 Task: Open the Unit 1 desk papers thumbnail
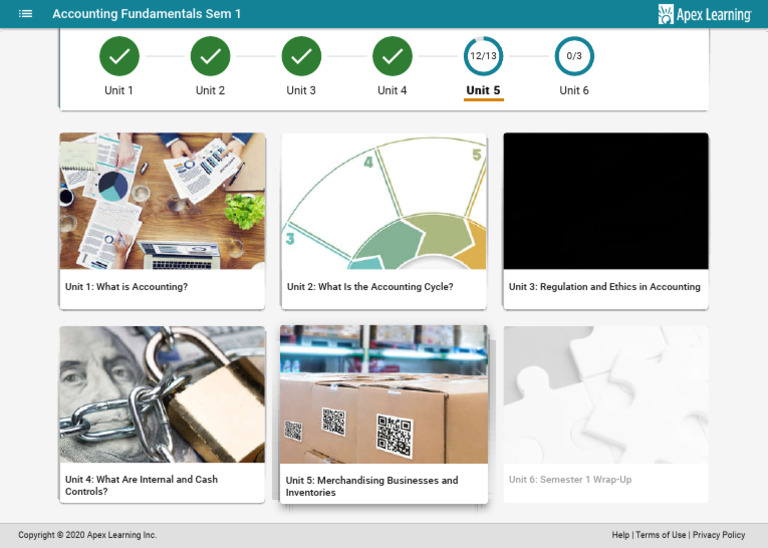[162, 201]
